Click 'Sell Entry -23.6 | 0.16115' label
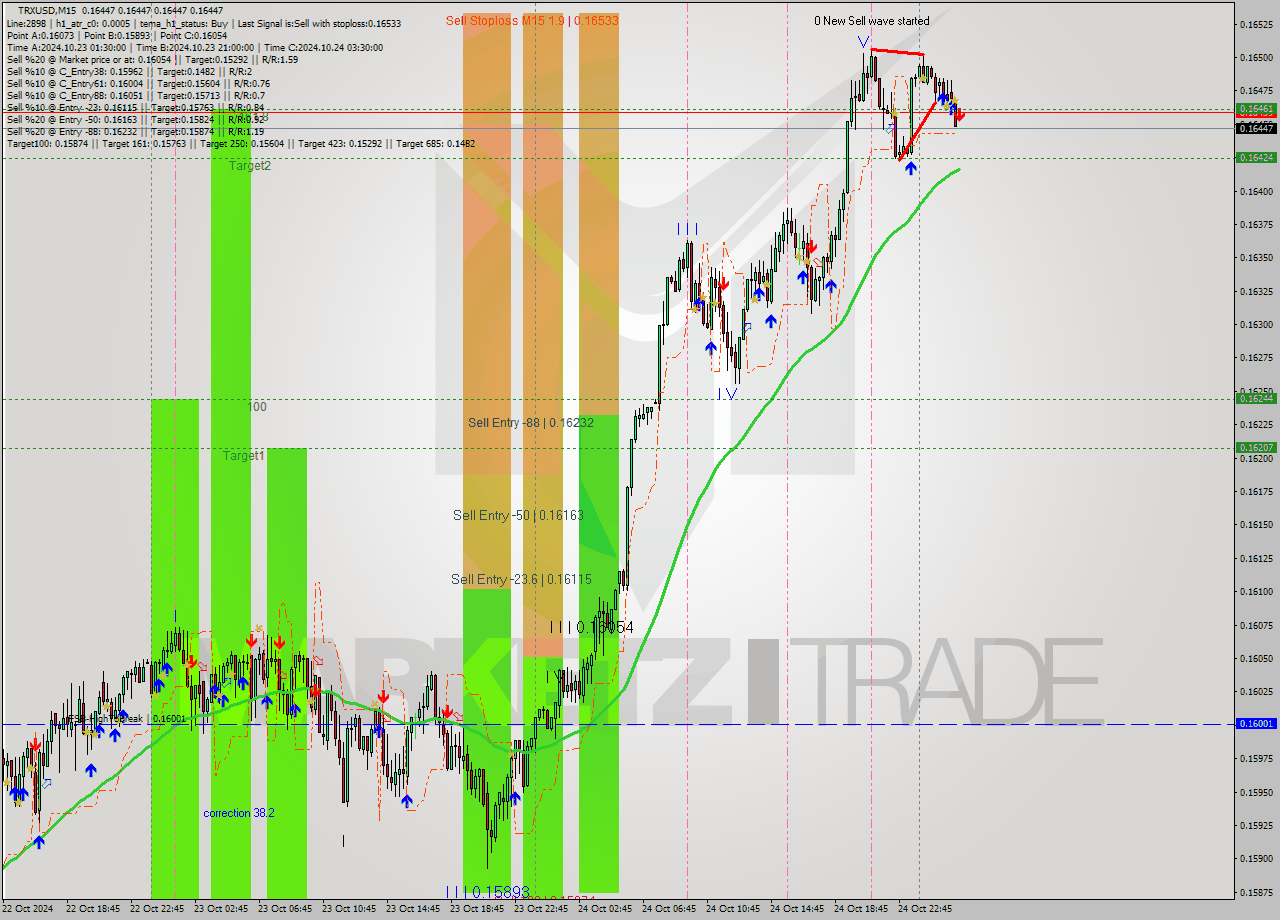Image resolution: width=1280 pixels, height=920 pixels. (x=521, y=579)
